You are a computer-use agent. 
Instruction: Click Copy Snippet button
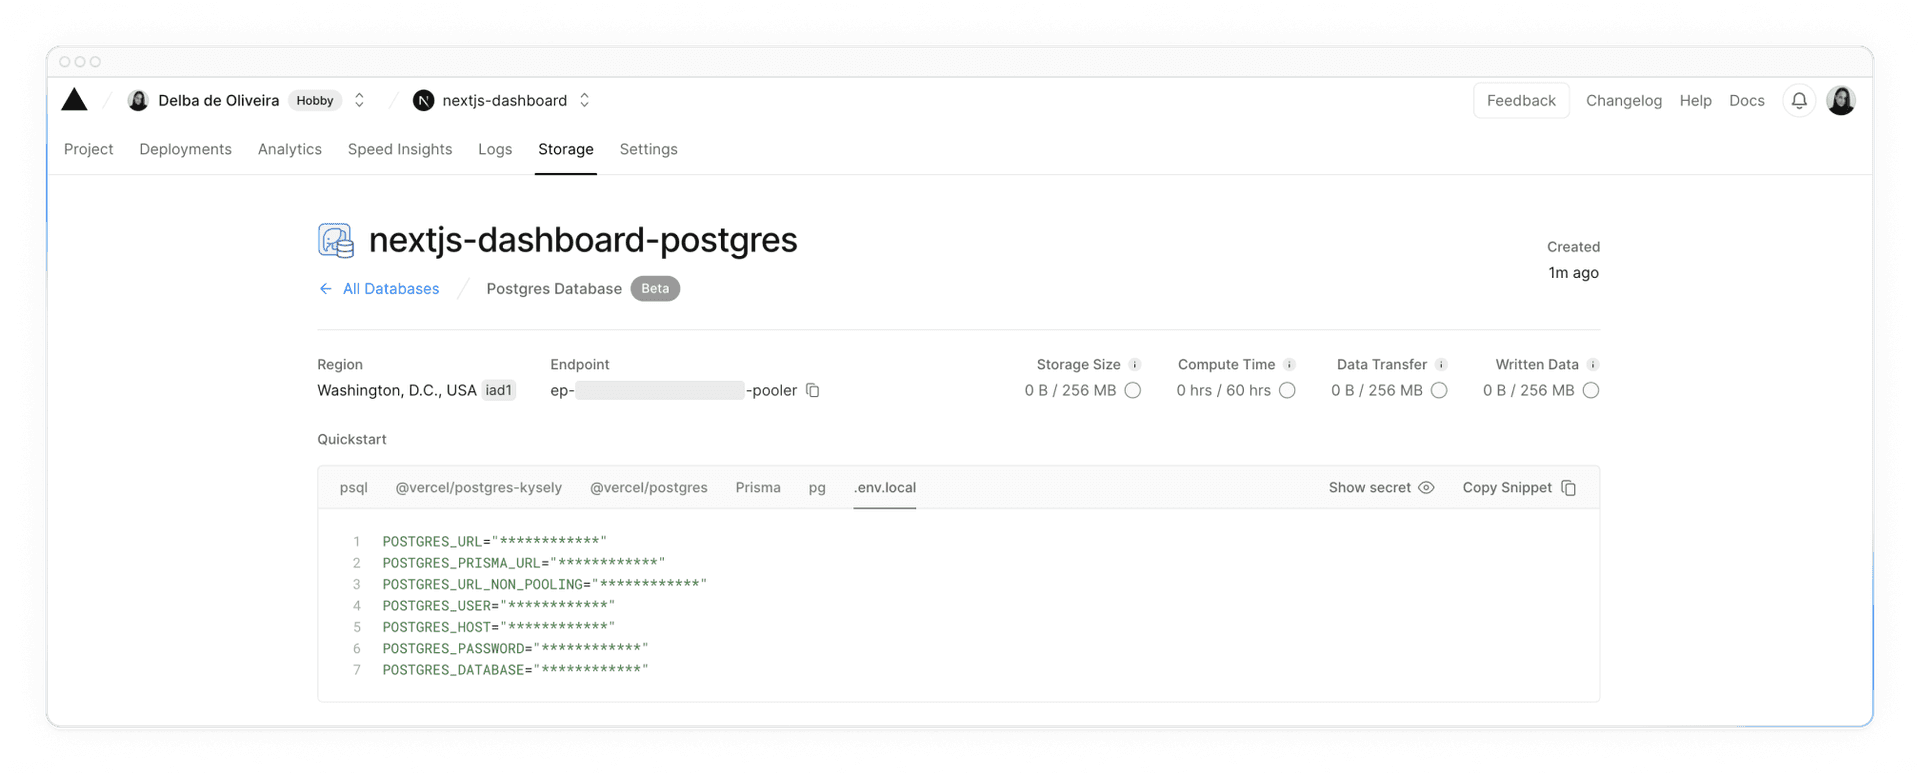pyautogui.click(x=1519, y=487)
